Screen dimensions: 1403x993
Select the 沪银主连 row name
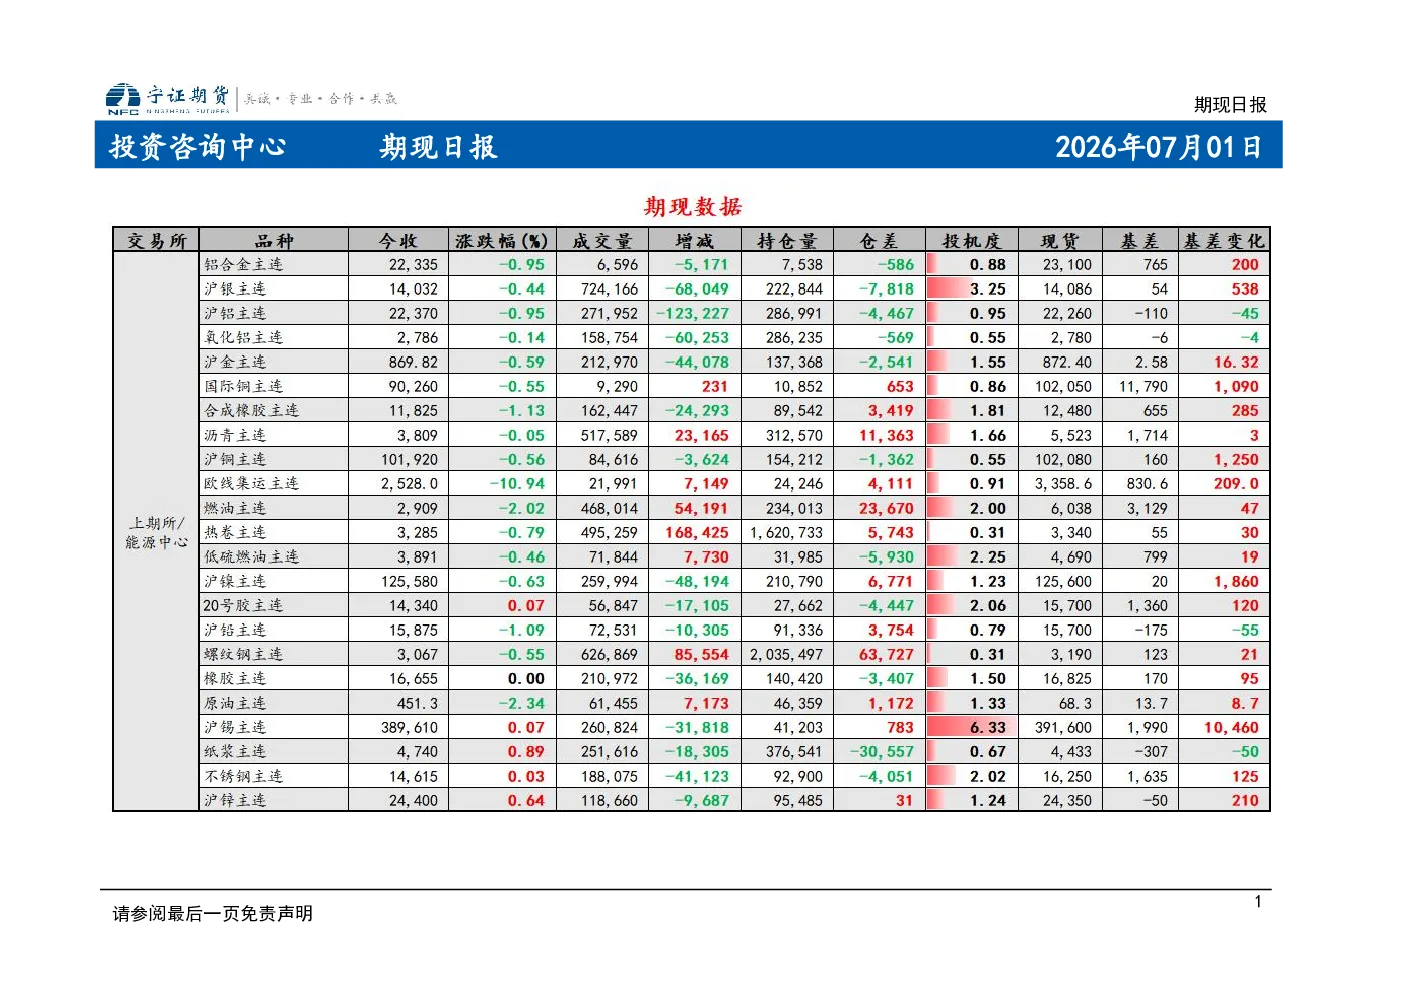pos(235,289)
